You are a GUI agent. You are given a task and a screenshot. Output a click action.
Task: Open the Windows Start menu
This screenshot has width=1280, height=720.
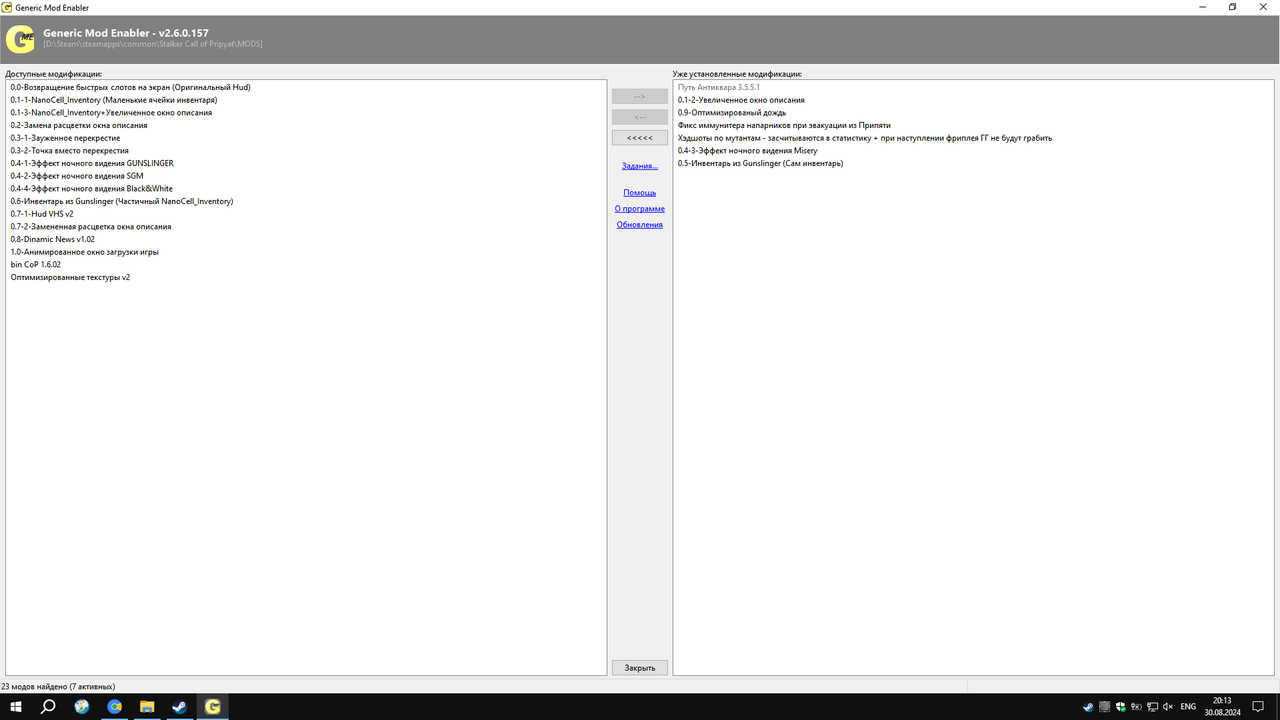coord(16,706)
